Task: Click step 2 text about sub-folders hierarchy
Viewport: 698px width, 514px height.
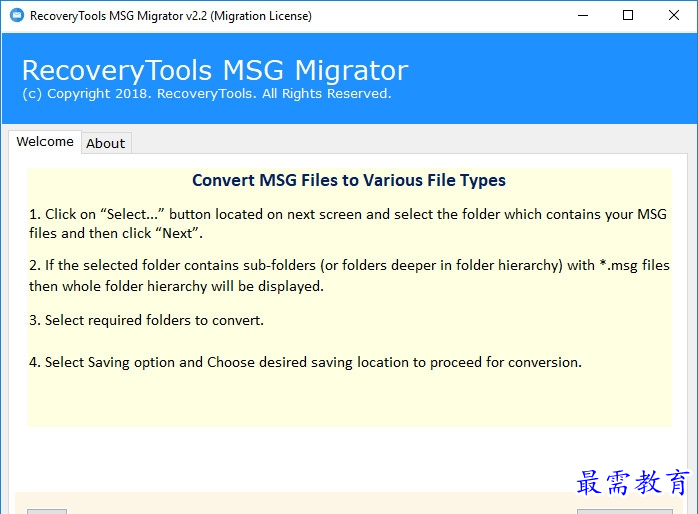Action: click(x=349, y=275)
